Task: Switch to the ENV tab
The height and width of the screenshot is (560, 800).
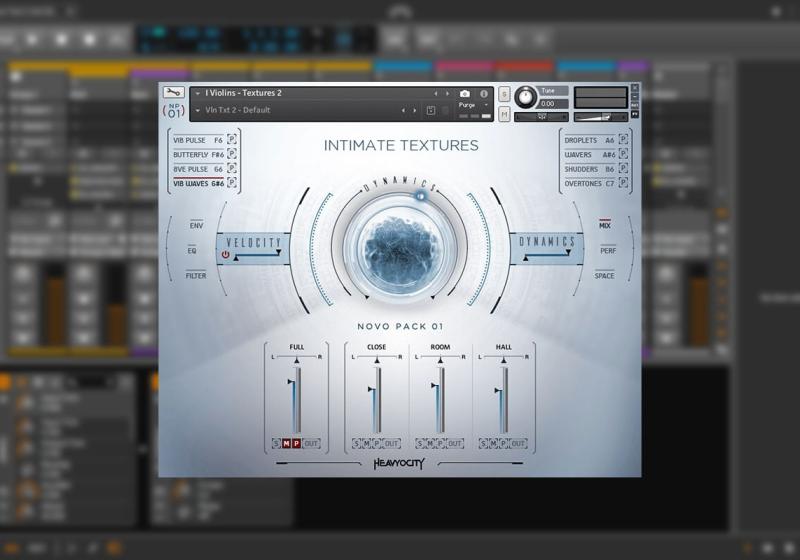Action: [196, 225]
